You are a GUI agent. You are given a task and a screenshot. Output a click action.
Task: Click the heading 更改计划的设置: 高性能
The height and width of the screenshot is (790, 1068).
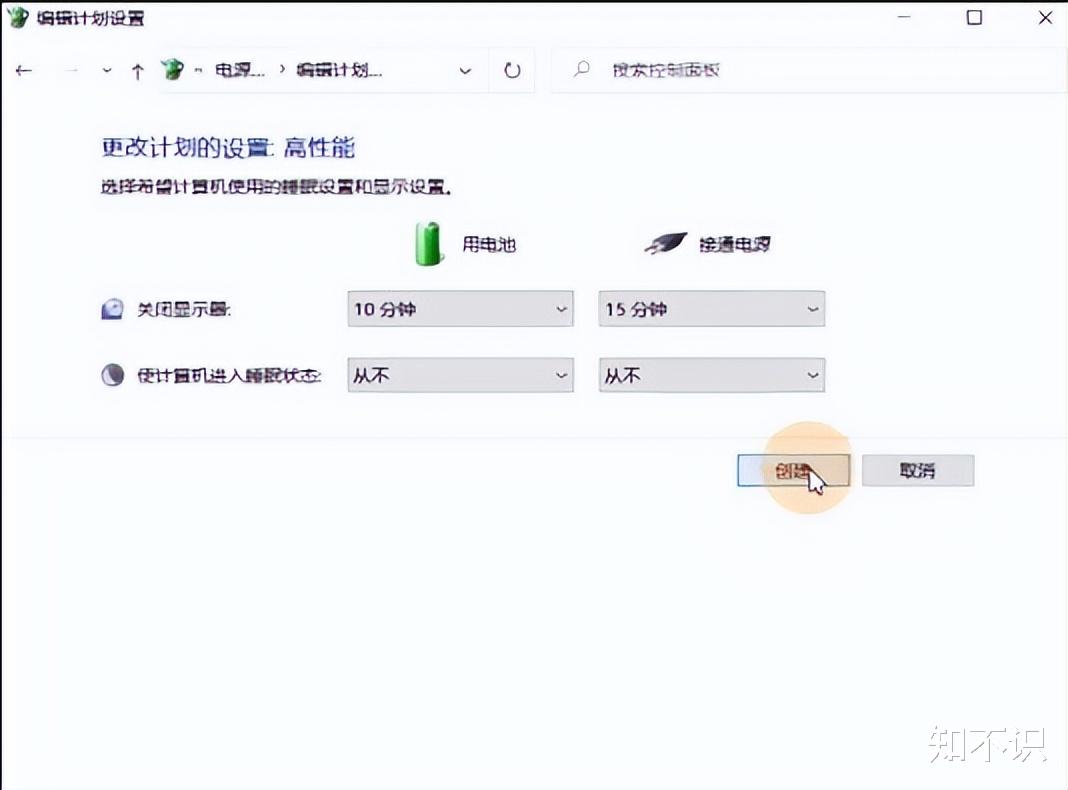[228, 147]
